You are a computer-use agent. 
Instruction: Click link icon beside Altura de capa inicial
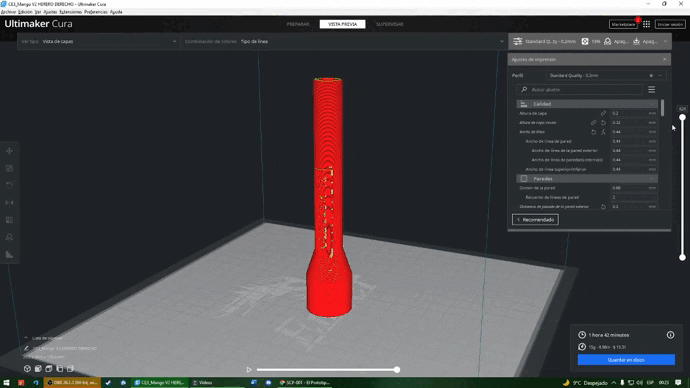(x=594, y=123)
